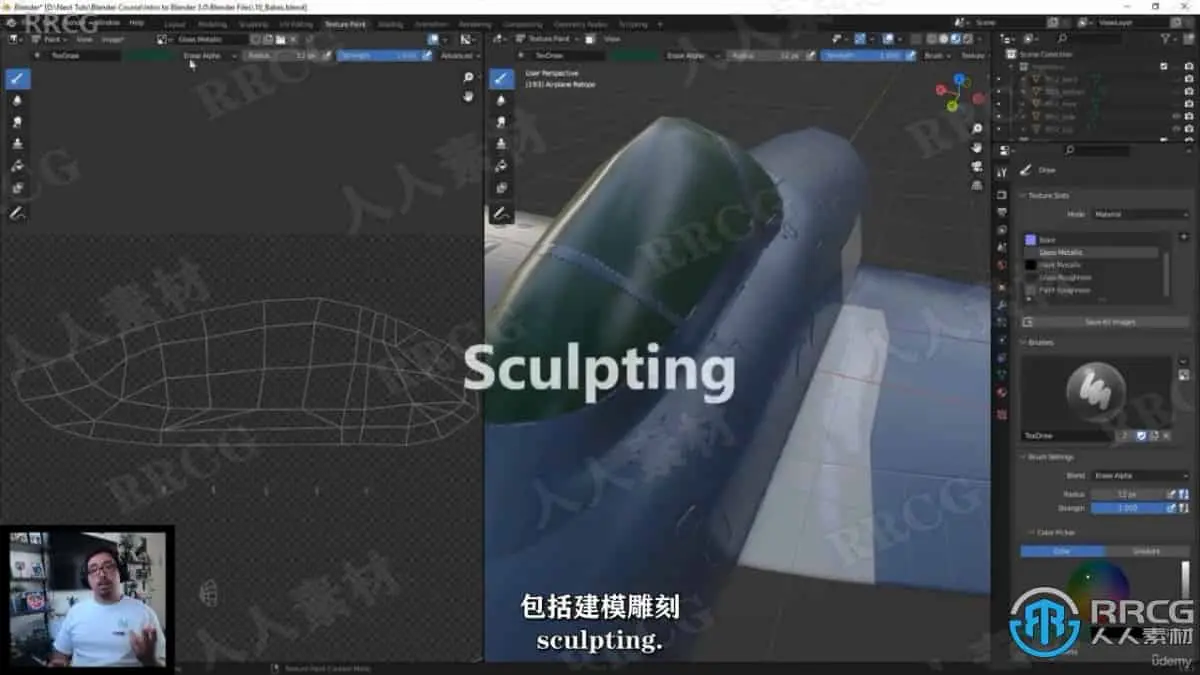Open the View menu in 3D viewport header
Image resolution: width=1200 pixels, height=675 pixels.
(x=612, y=39)
